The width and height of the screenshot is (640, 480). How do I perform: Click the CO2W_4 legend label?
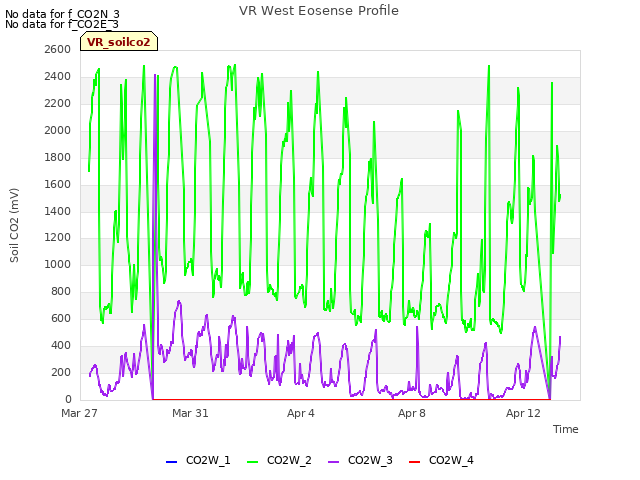pos(451,460)
